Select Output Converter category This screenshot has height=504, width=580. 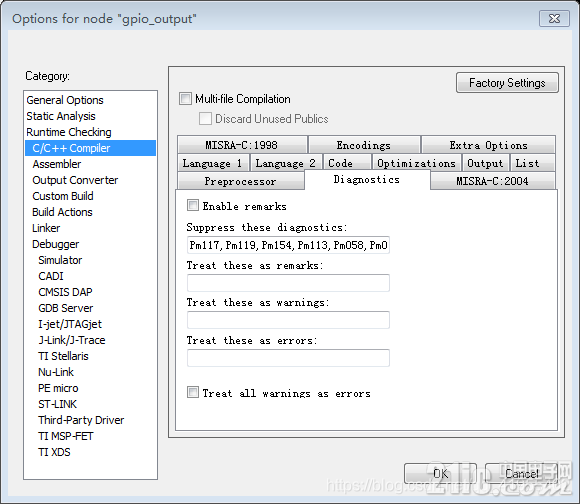(75, 180)
